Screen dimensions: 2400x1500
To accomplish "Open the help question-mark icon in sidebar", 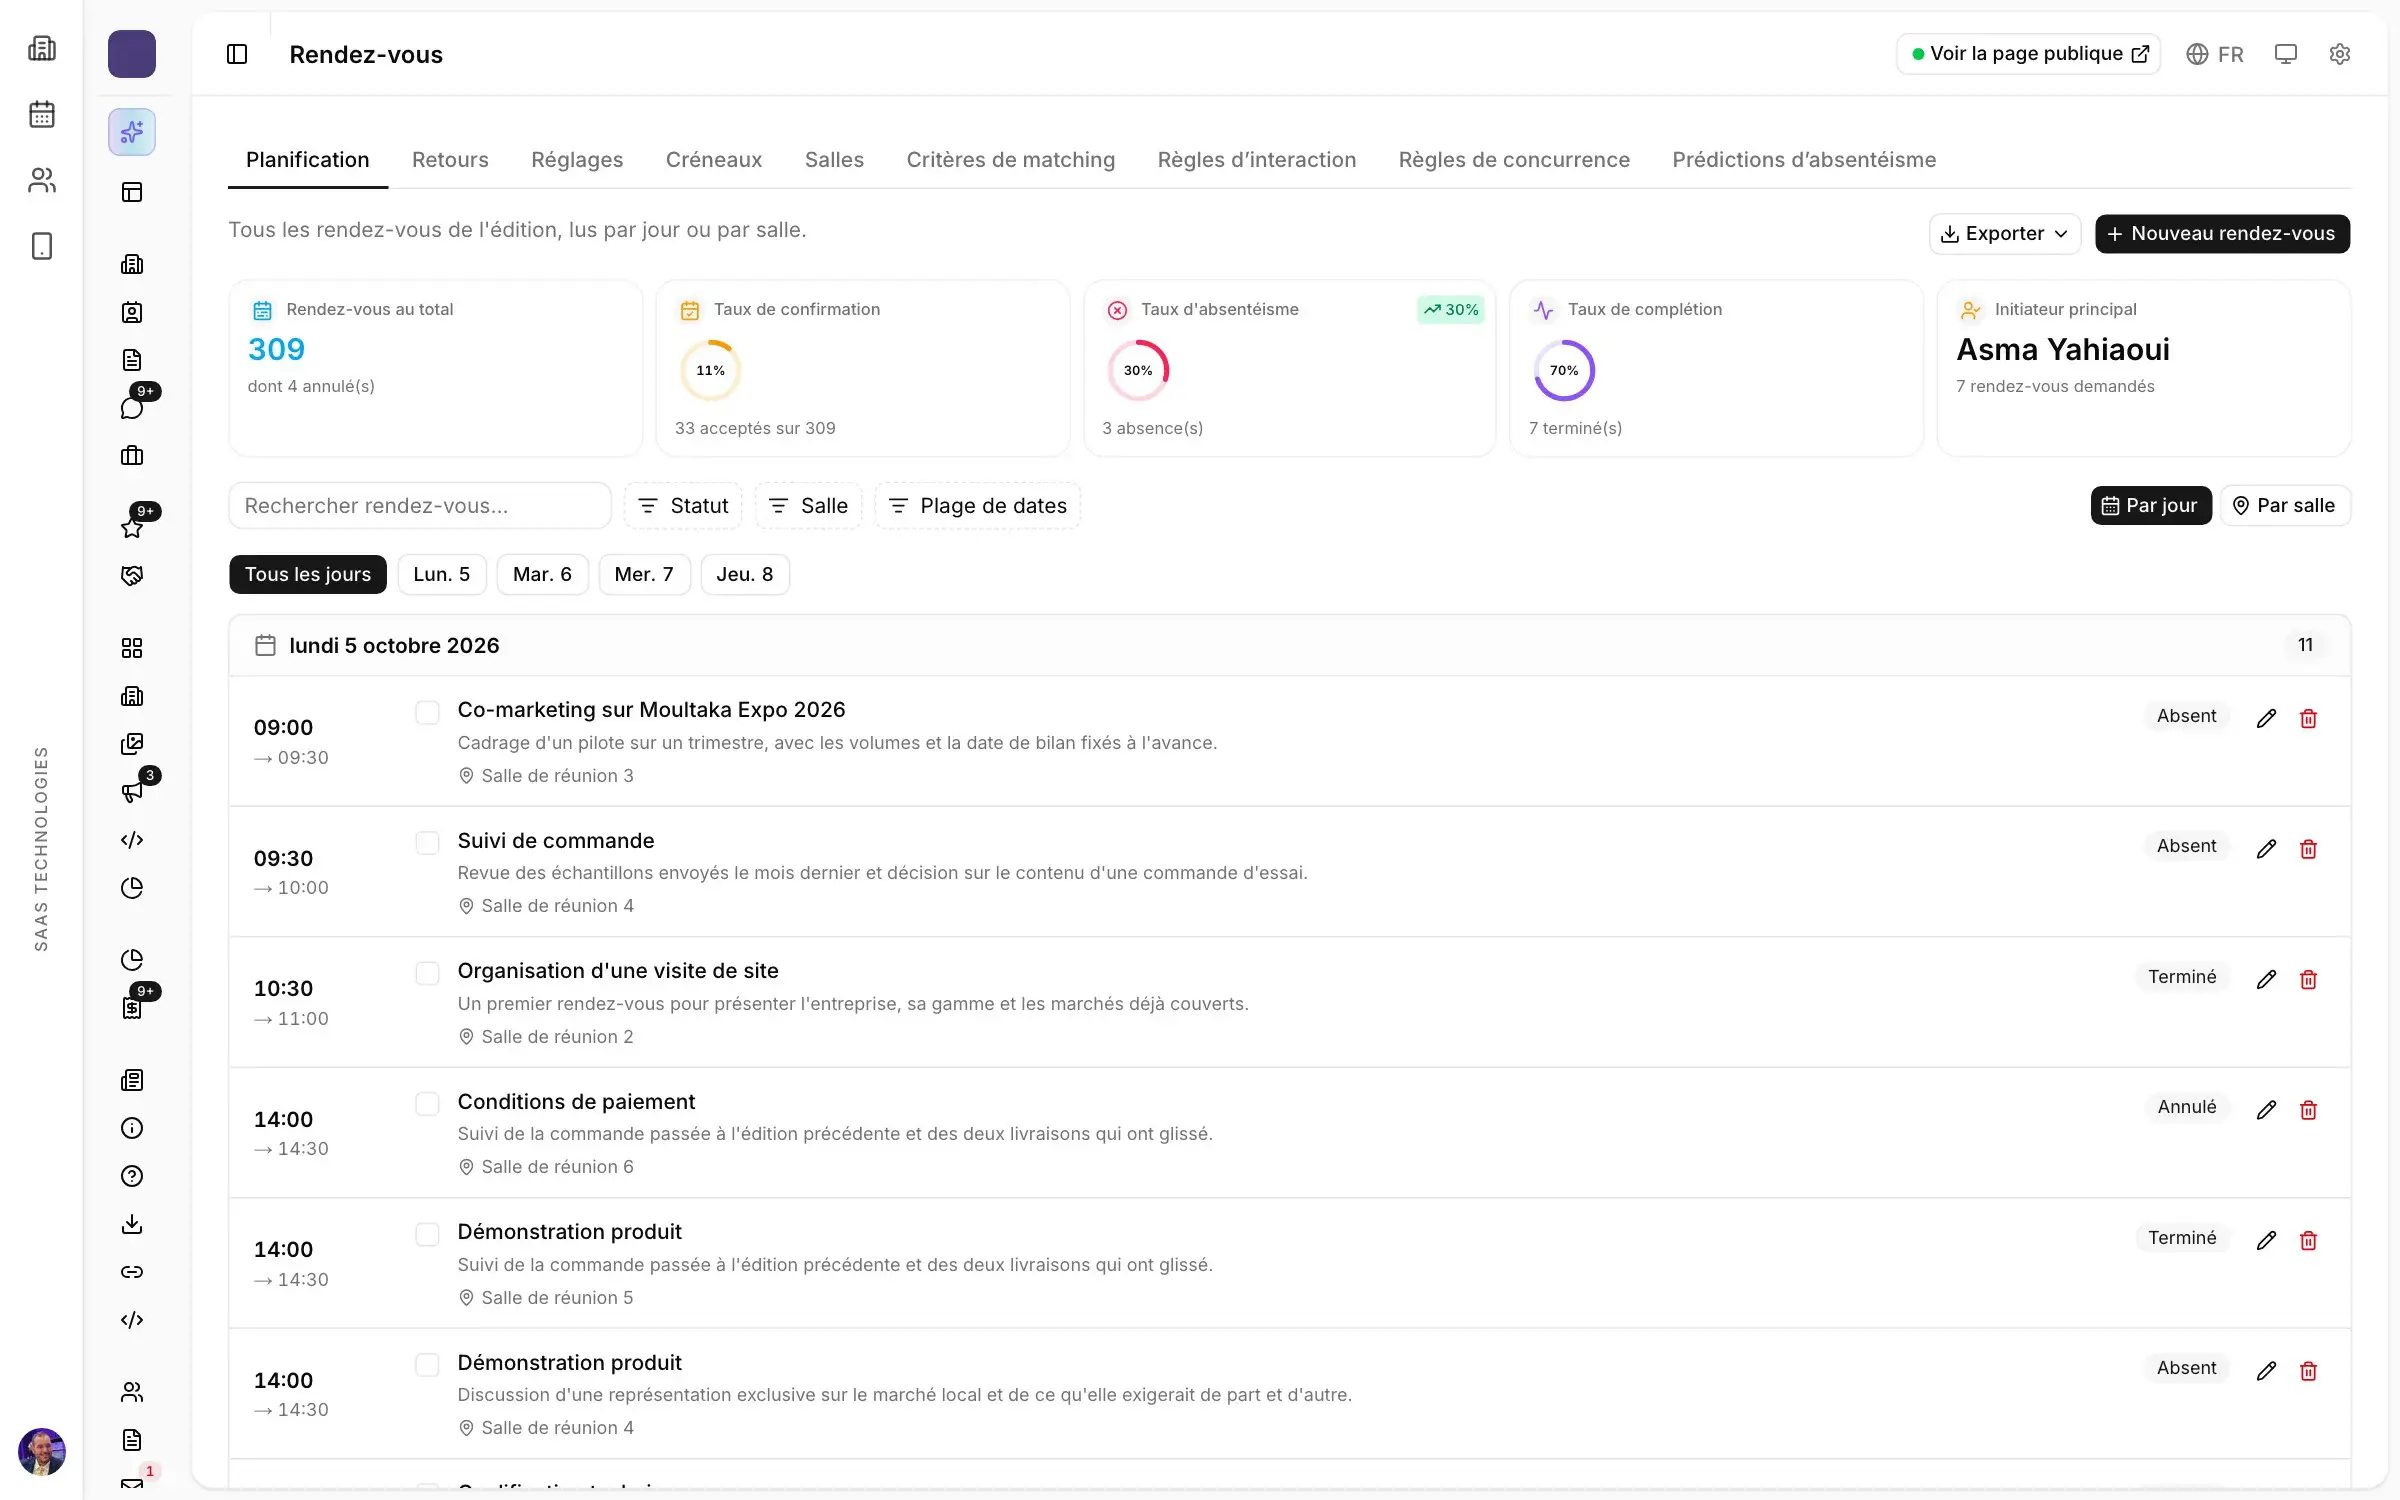I will click(x=132, y=1176).
